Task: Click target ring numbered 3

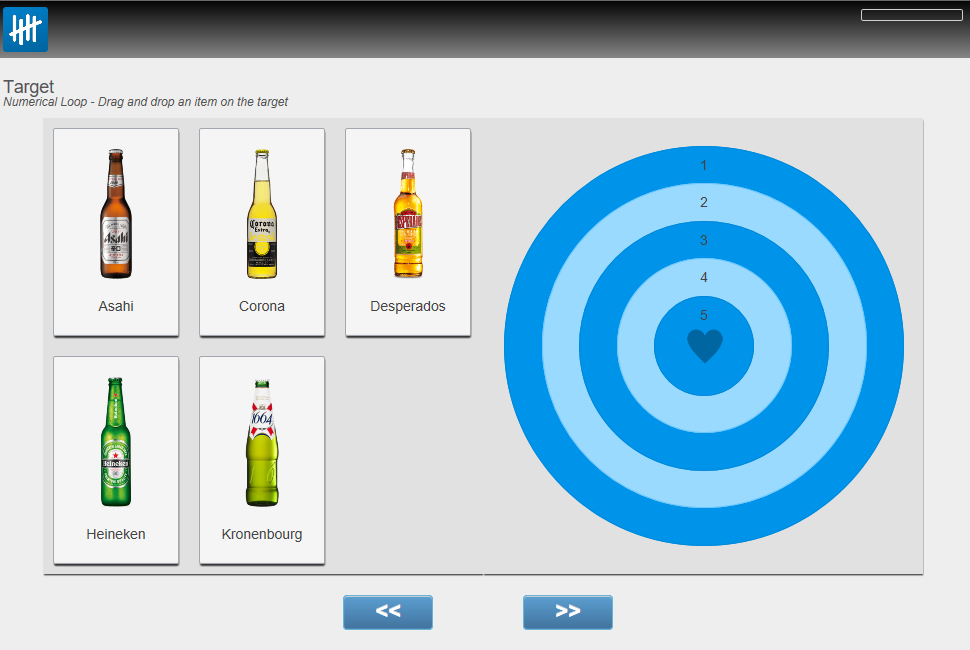Action: click(704, 240)
